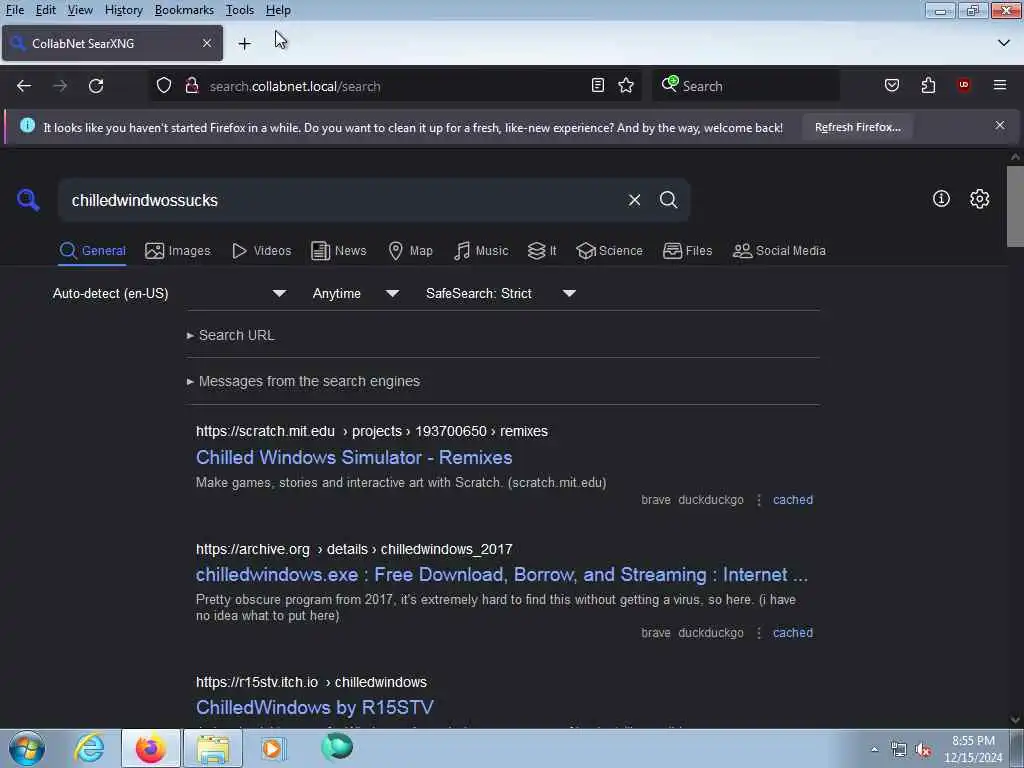Select the Videos search category
This screenshot has width=1024, height=768.
coord(262,251)
